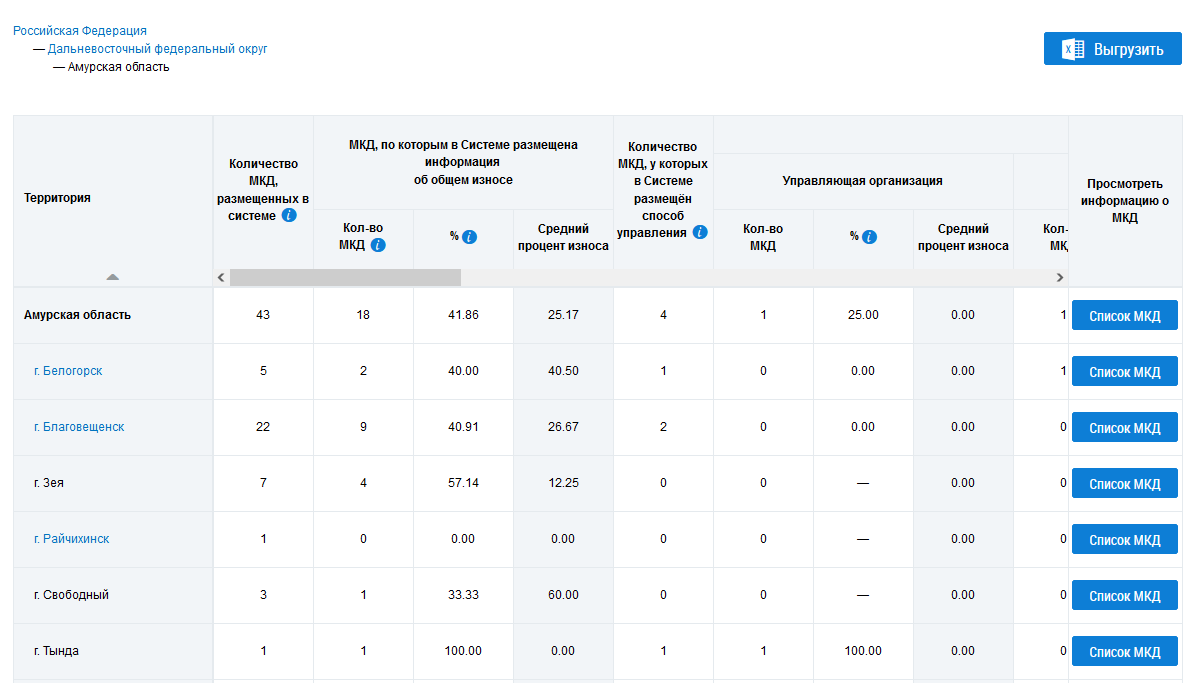Click Excel icon on the Выгрузить button
The height and width of the screenshot is (683, 1193).
[x=1073, y=49]
